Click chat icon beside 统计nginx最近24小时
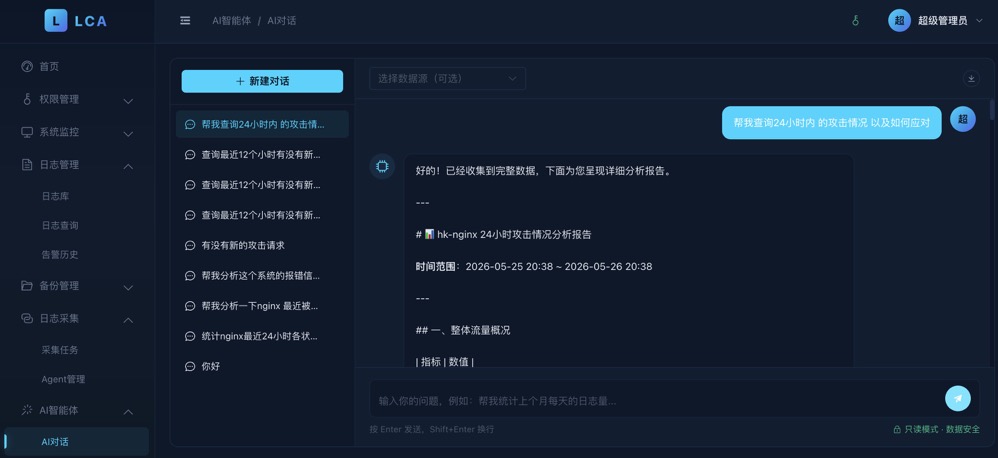This screenshot has height=458, width=998. pos(190,336)
